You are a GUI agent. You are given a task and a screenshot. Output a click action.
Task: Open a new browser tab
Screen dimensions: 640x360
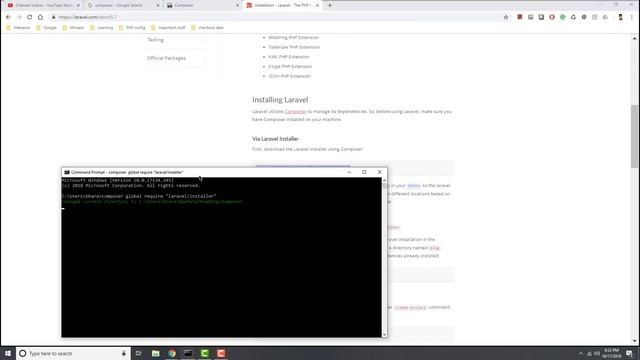(330, 5)
